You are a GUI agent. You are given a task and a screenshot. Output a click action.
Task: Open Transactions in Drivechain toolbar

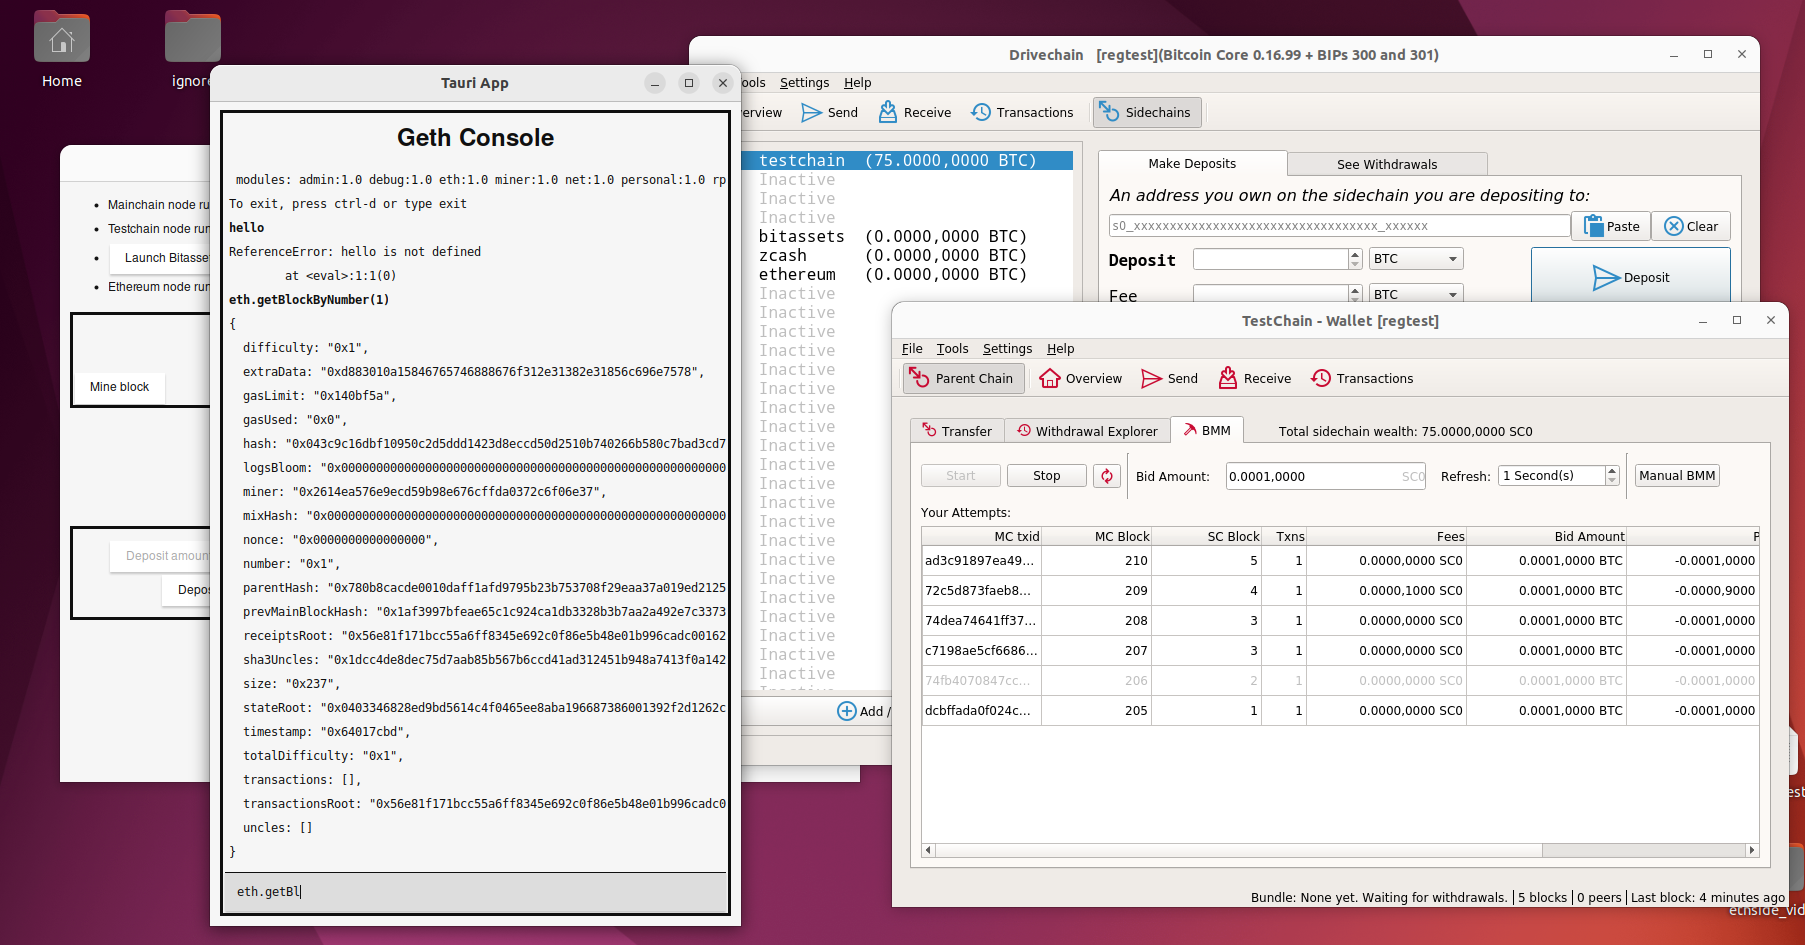point(1022,112)
